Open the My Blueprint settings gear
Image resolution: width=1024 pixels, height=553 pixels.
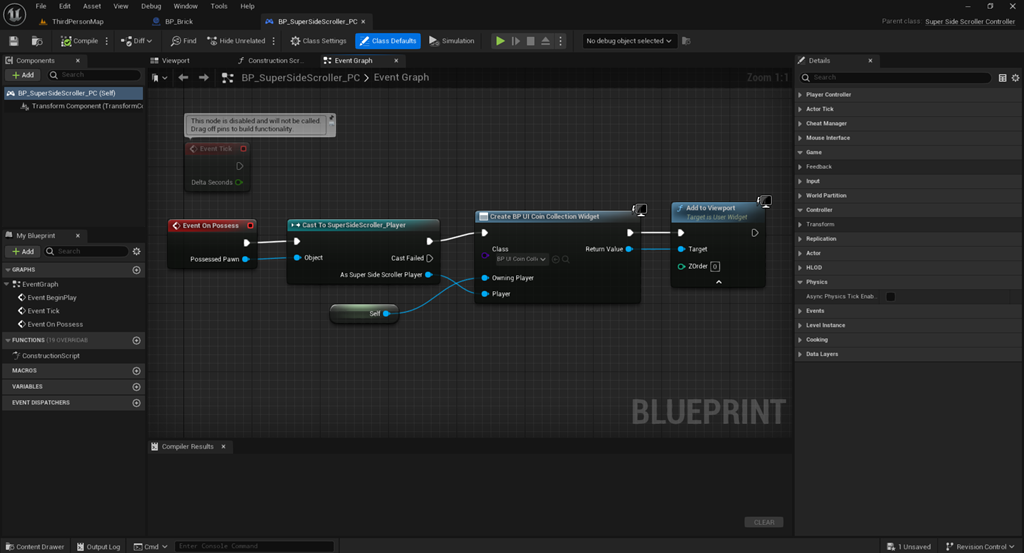coord(136,251)
